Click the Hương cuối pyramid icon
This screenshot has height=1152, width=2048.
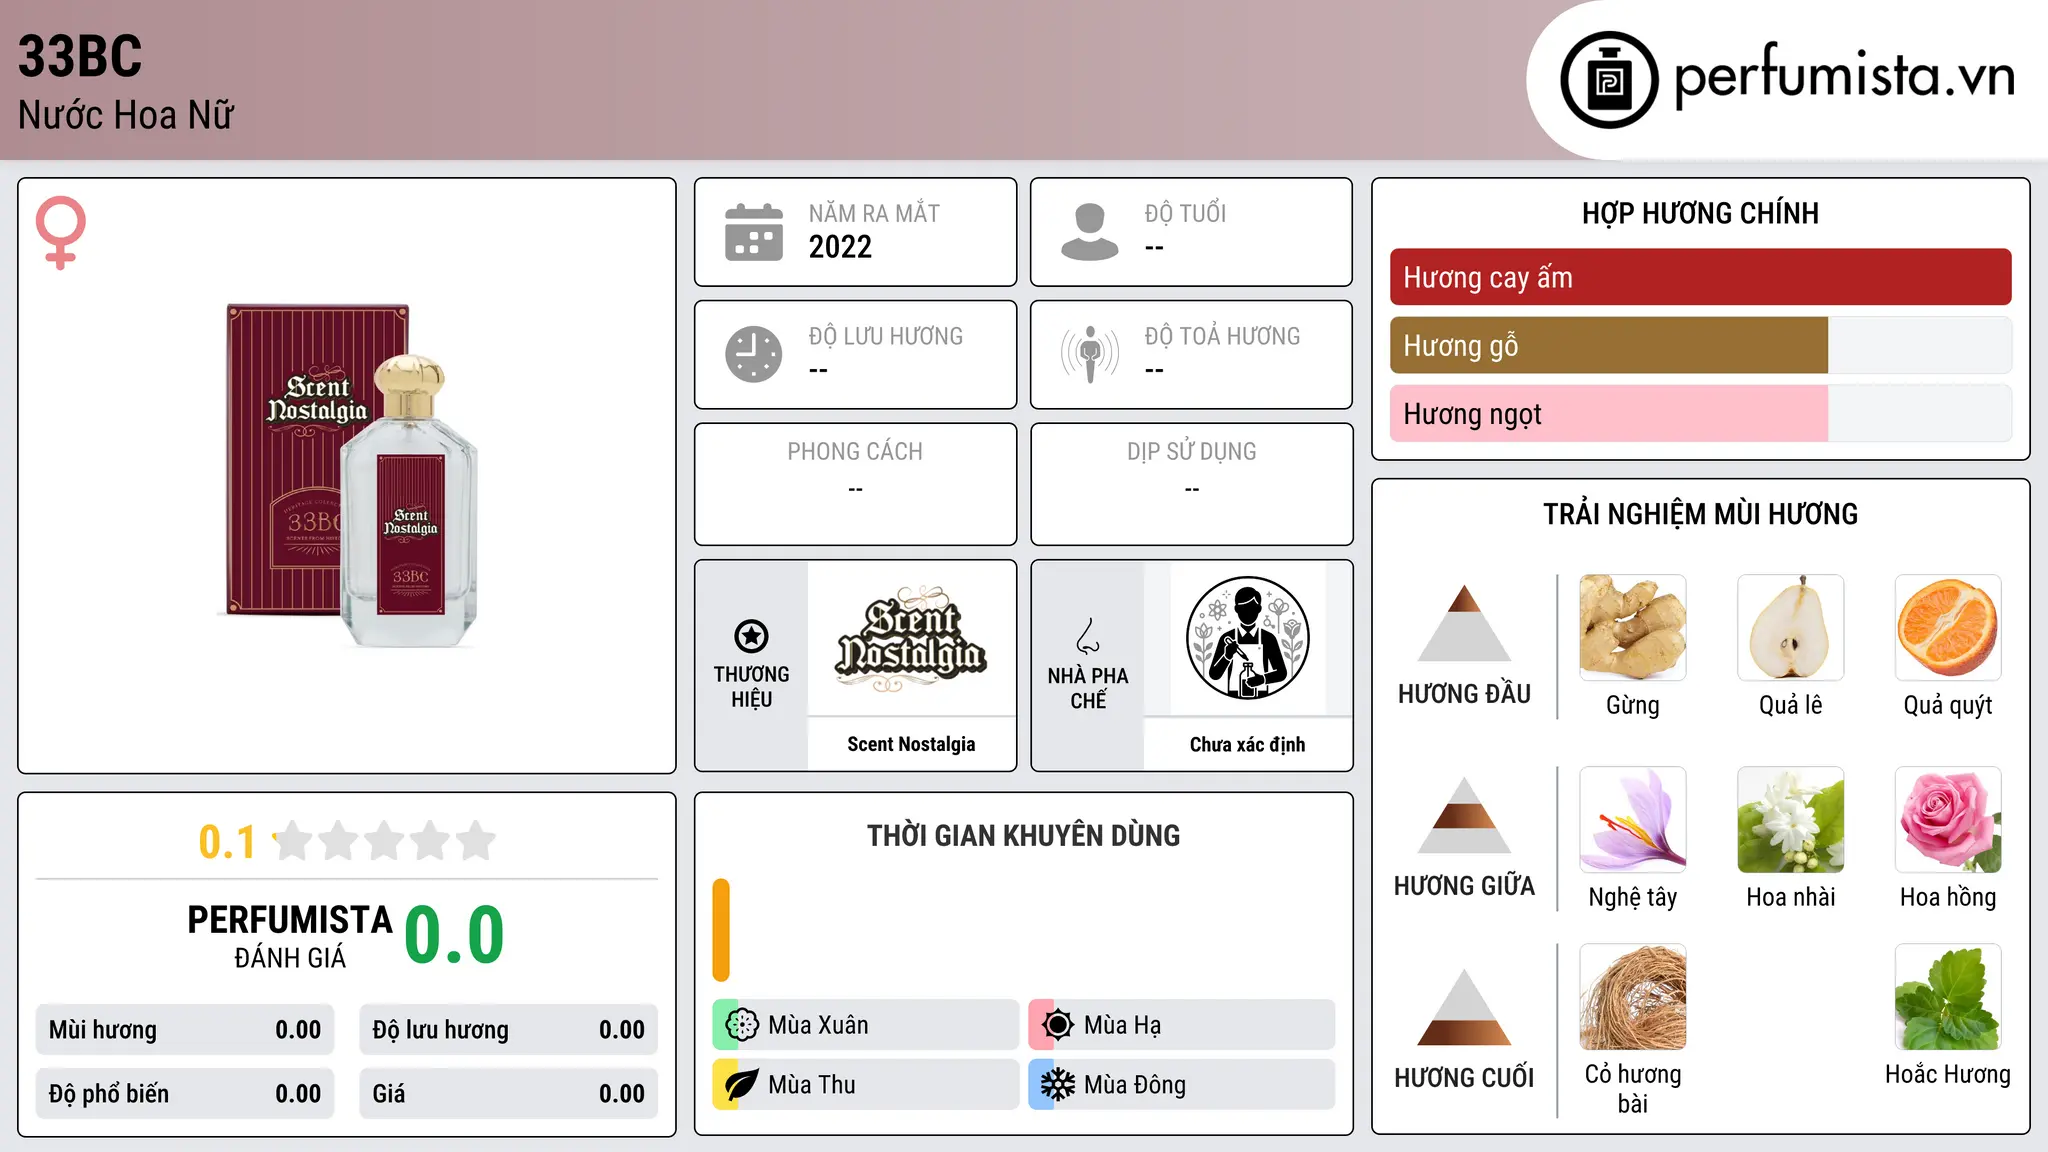1464,1007
